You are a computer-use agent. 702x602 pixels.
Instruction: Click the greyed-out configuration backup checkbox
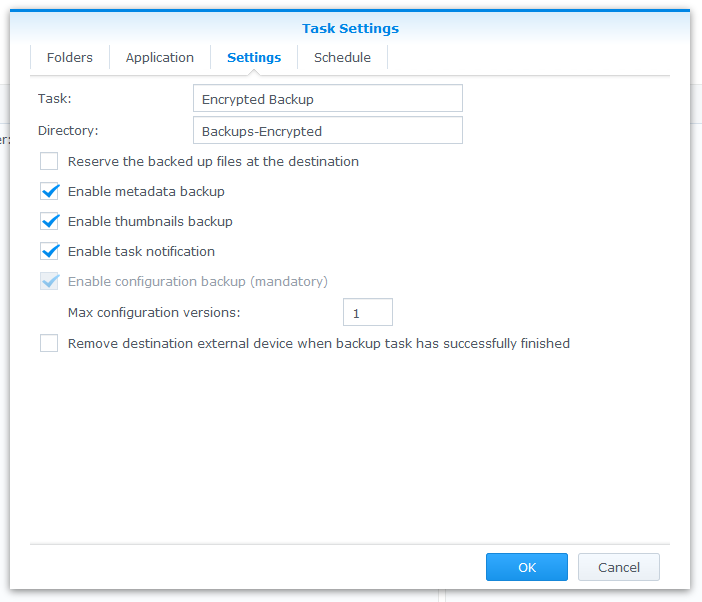pos(49,281)
